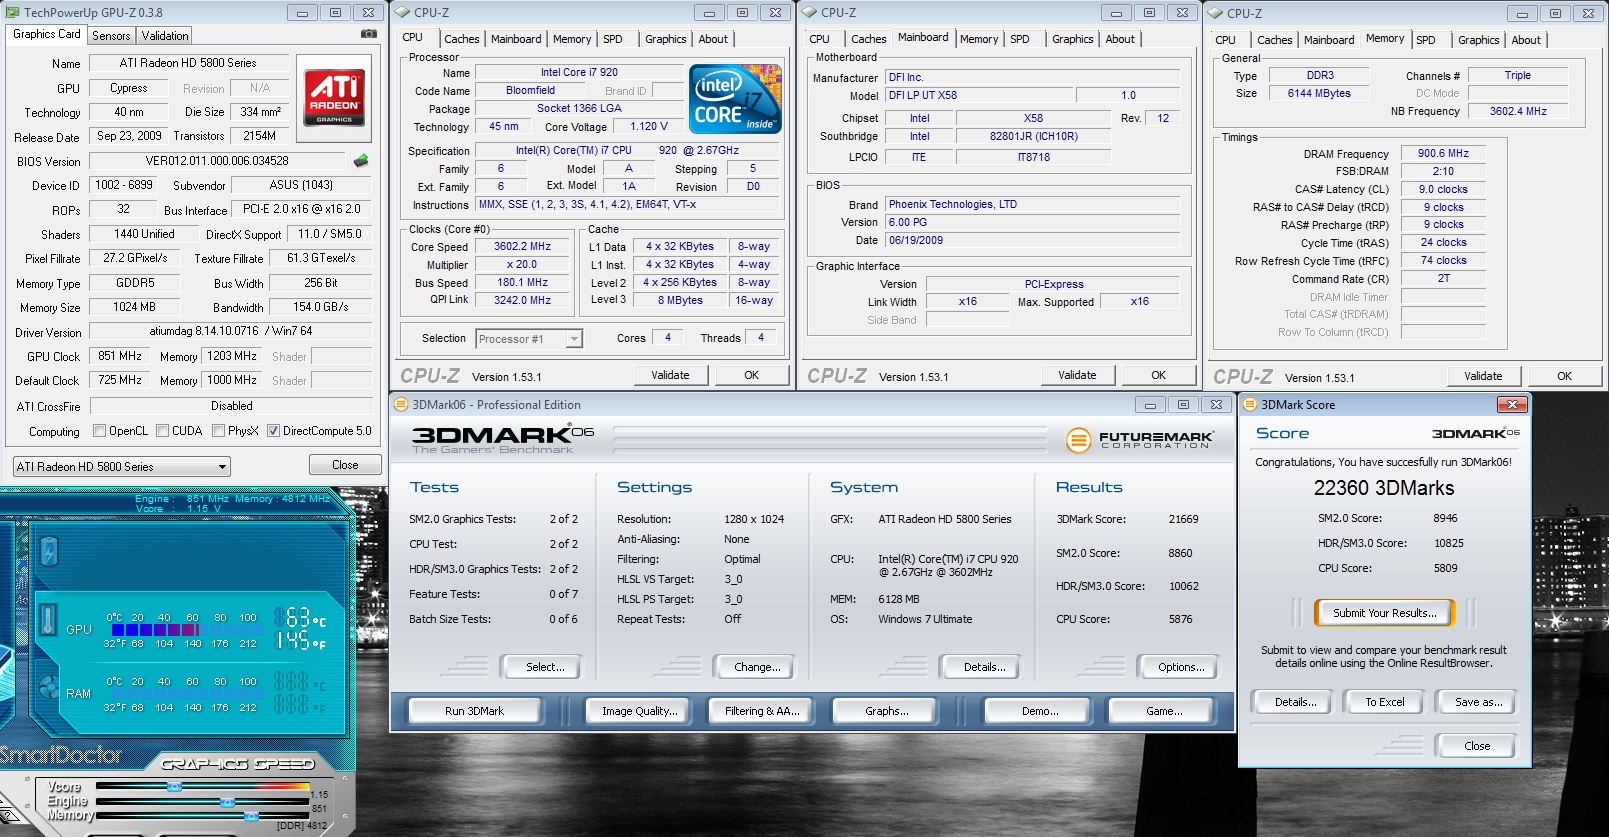This screenshot has width=1609, height=837.
Task: Click the 3DMark Score window title icon
Action: [x=1250, y=405]
